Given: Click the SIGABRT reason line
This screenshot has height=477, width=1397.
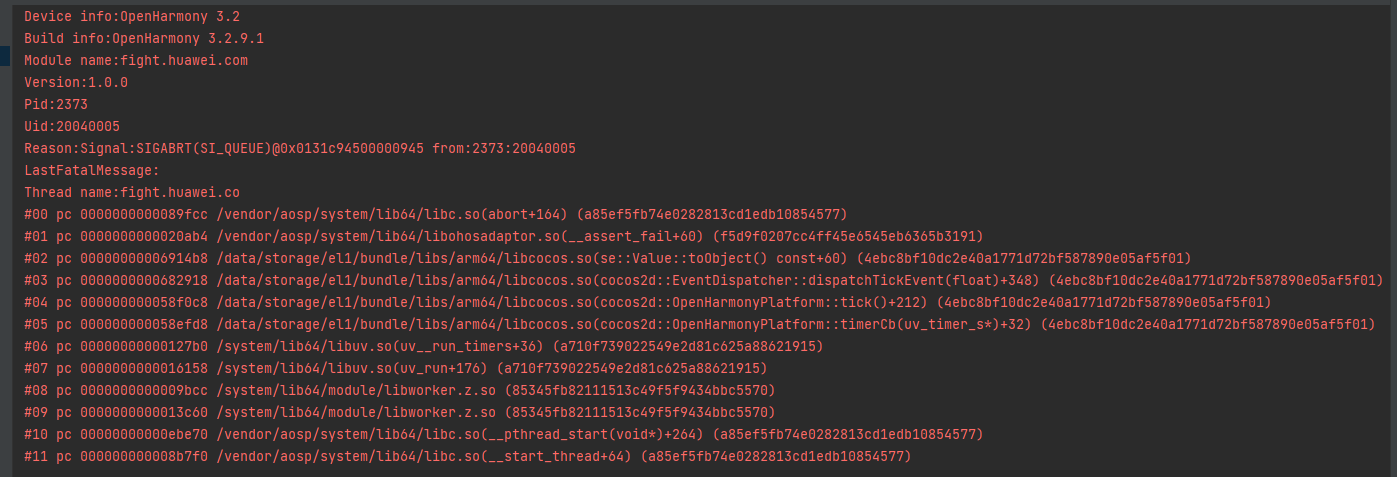Looking at the screenshot, I should point(300,149).
